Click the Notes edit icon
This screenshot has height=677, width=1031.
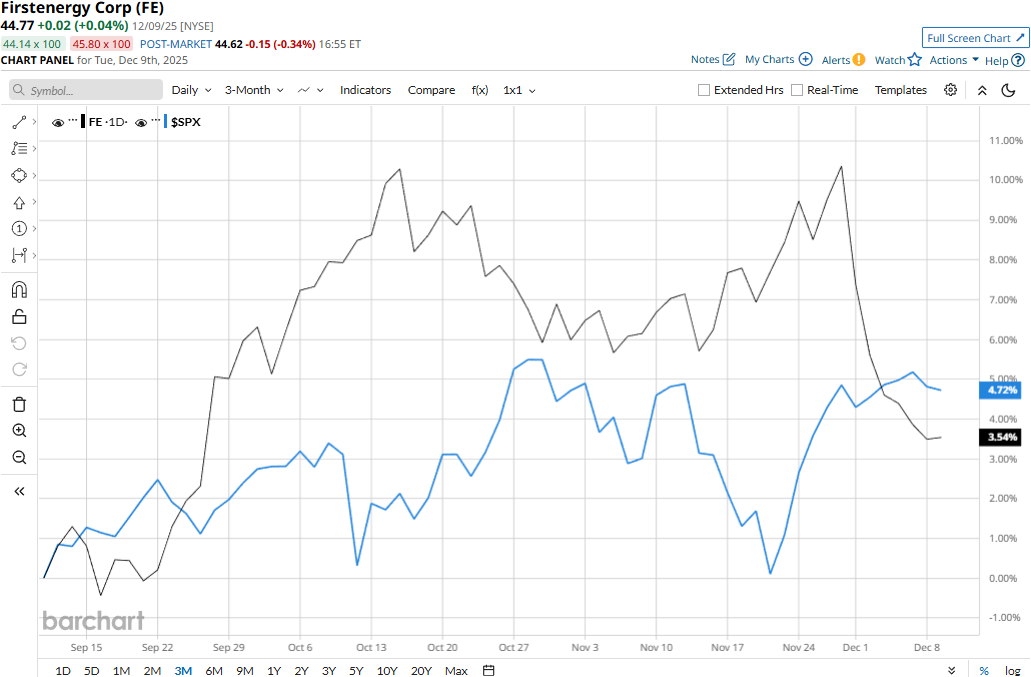coord(729,59)
